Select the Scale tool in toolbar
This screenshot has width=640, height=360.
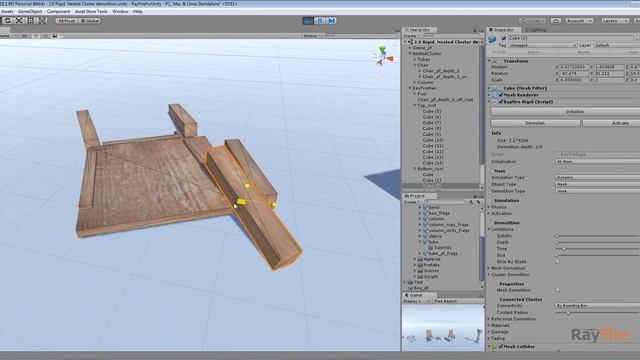click(x=19, y=20)
